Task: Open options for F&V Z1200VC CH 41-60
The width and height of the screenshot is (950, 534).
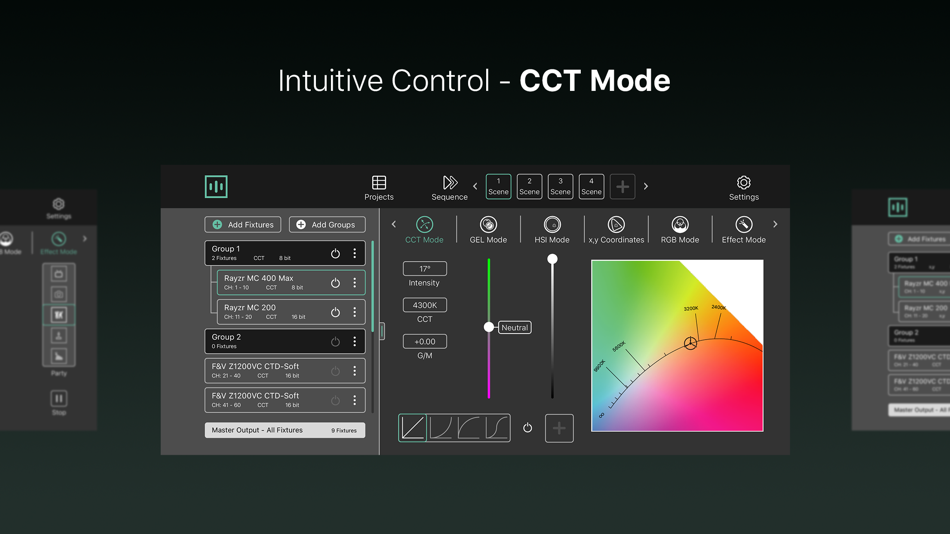Action: 355,400
